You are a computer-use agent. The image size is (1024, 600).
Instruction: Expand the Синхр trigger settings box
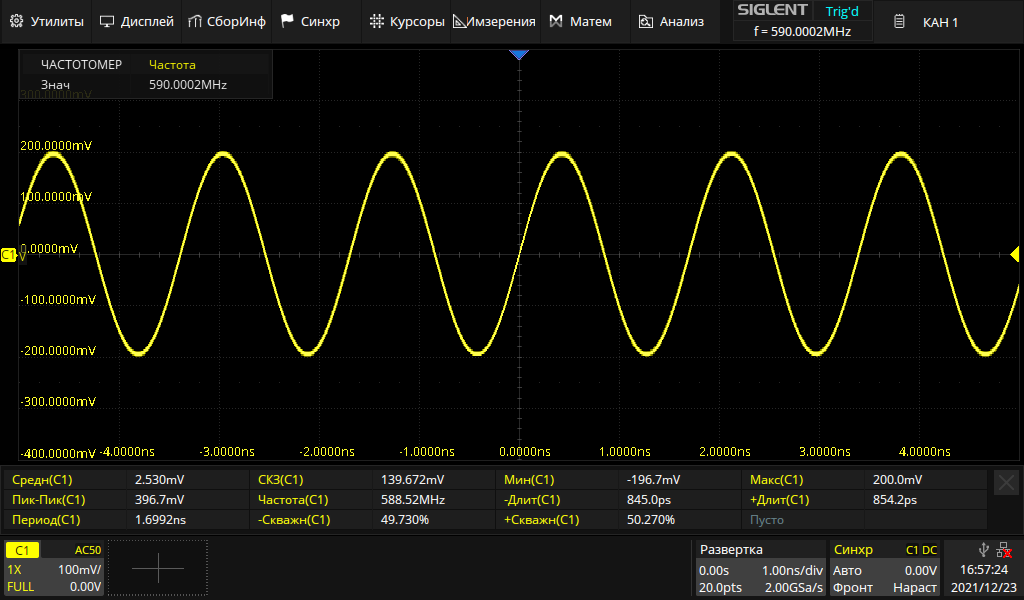pos(885,568)
